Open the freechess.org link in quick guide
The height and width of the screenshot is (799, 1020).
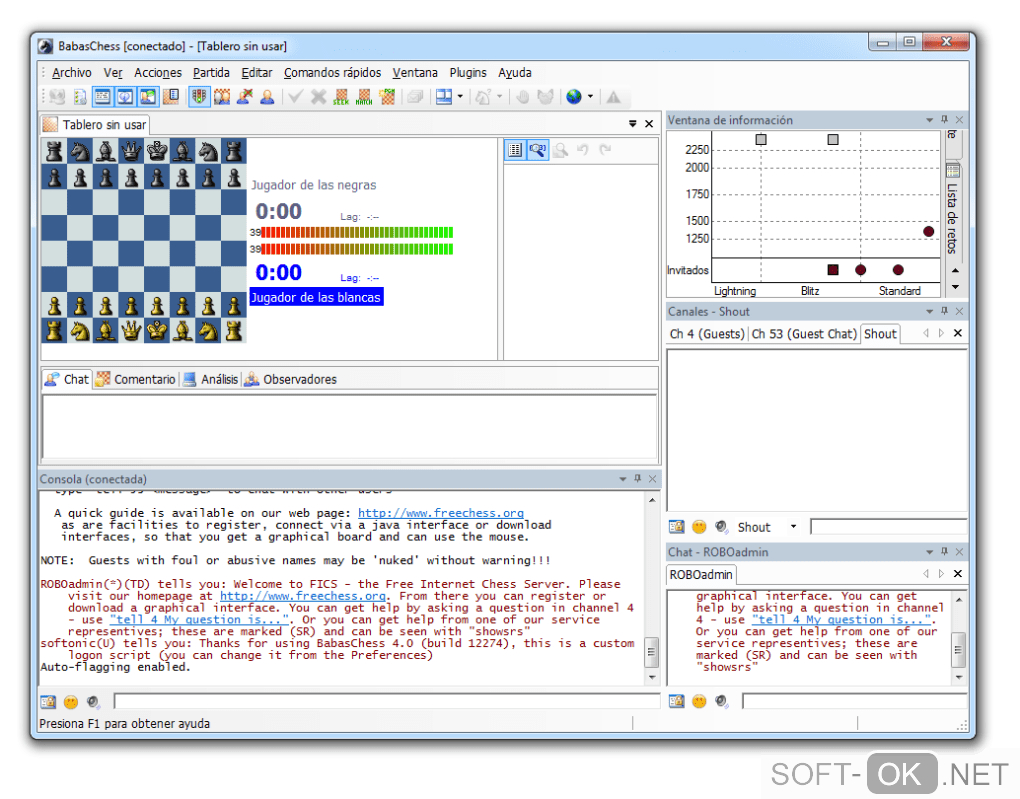pyautogui.click(x=440, y=513)
